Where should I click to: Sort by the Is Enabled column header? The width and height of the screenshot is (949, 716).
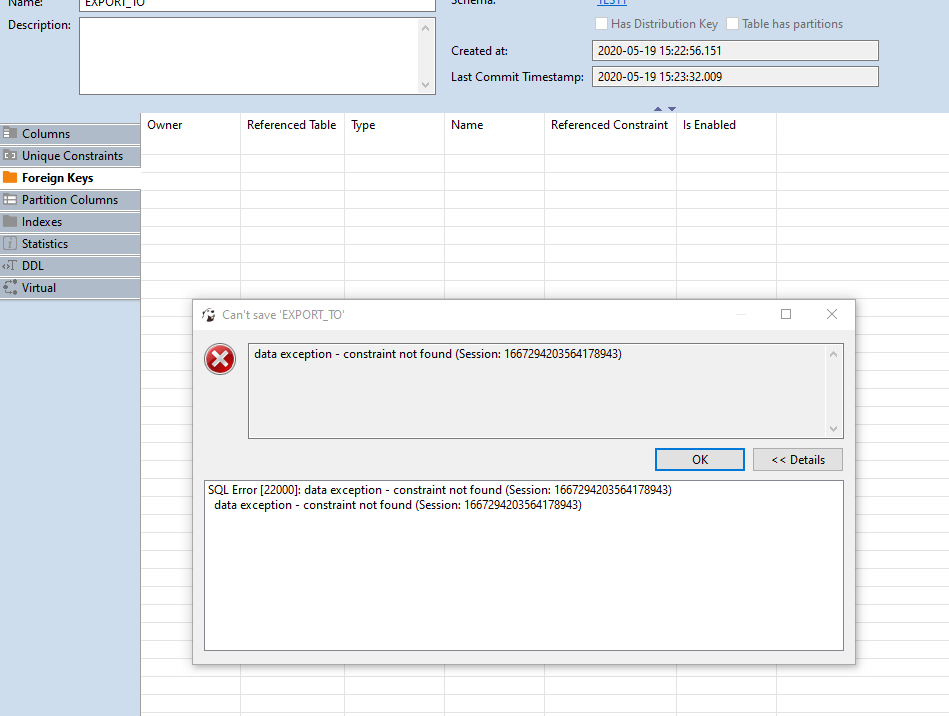point(726,125)
